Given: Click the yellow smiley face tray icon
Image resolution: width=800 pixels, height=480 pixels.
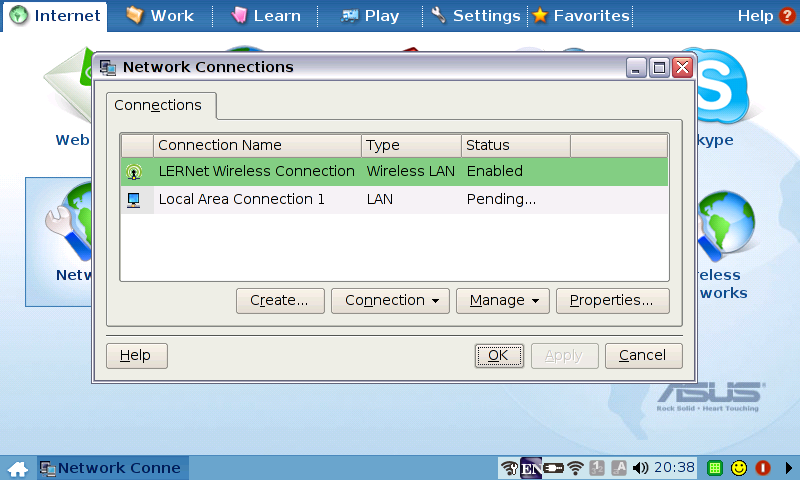Looking at the screenshot, I should coord(739,468).
